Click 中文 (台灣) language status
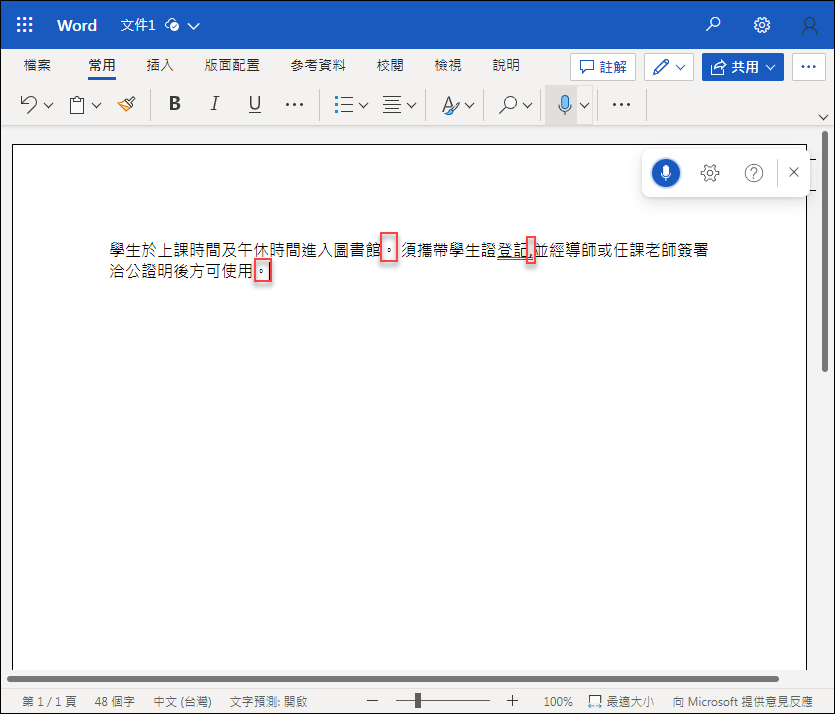 183,702
